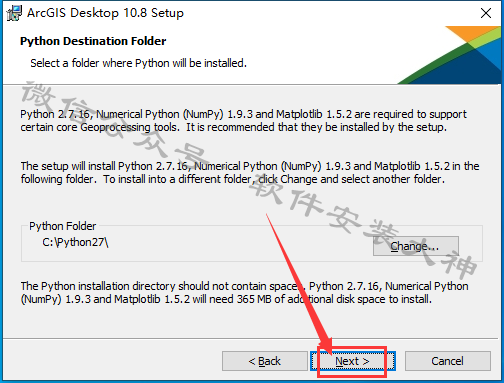Click the blank footer area left of Back
This screenshot has height=383, width=504.
[x=112, y=360]
